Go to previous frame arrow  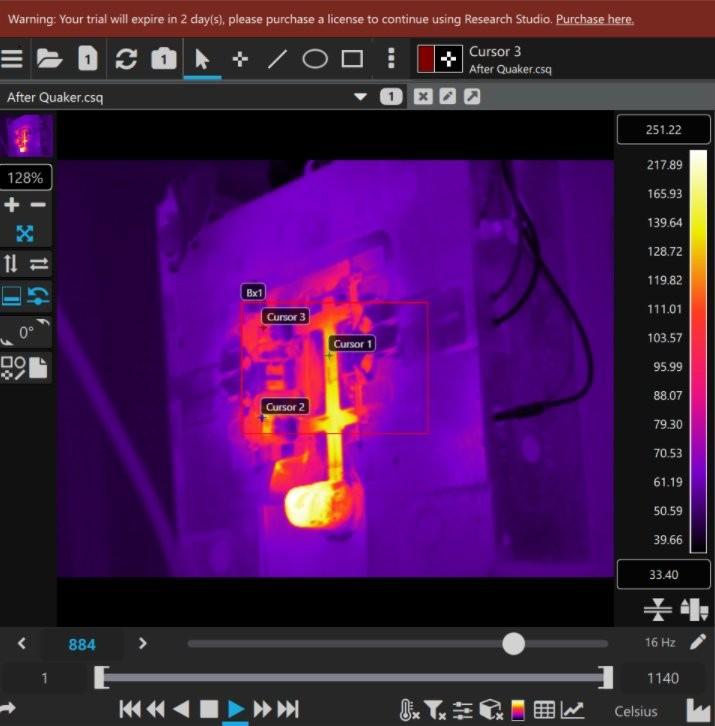click(x=21, y=643)
